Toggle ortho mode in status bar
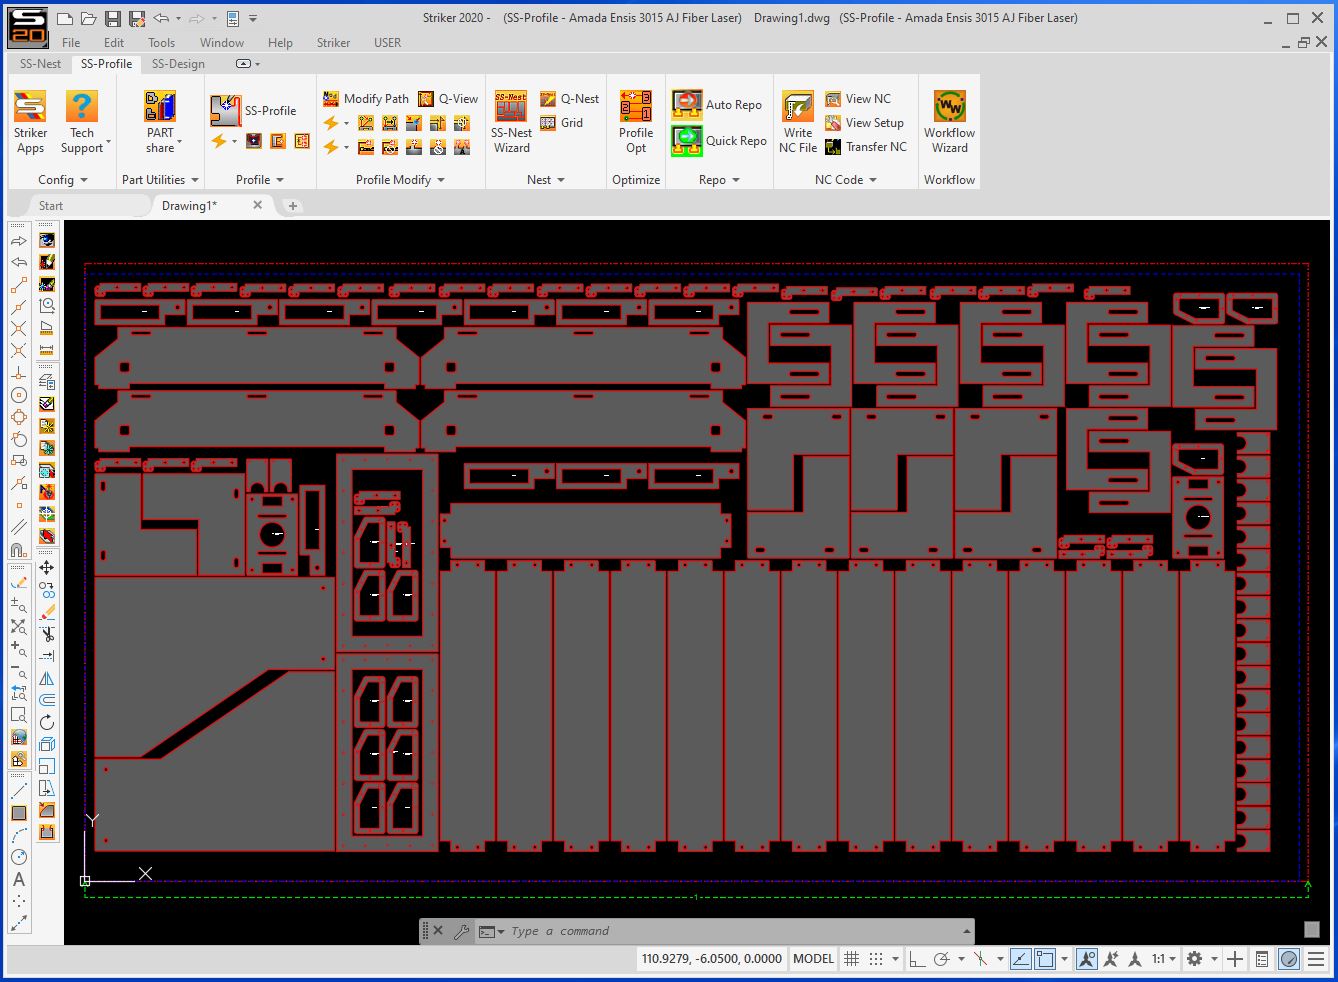 (916, 959)
